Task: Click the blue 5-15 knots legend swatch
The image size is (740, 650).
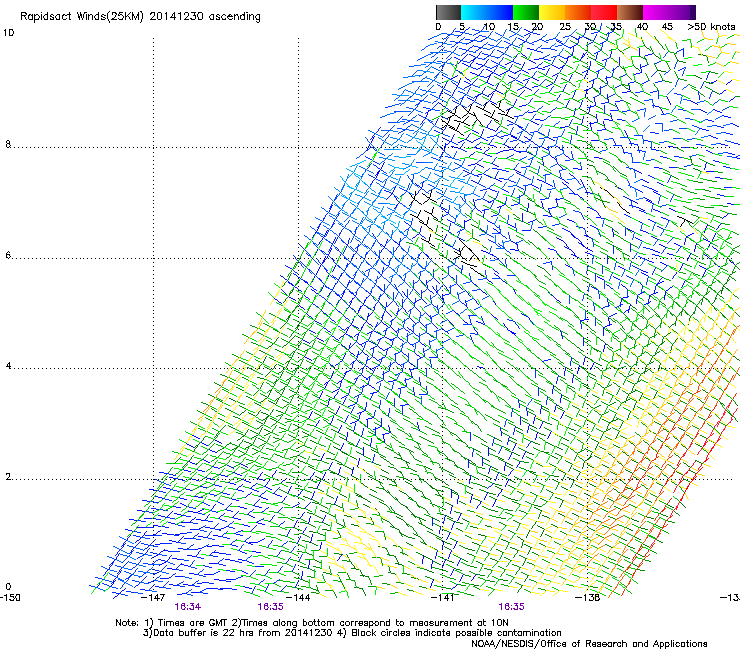Action: (487, 12)
